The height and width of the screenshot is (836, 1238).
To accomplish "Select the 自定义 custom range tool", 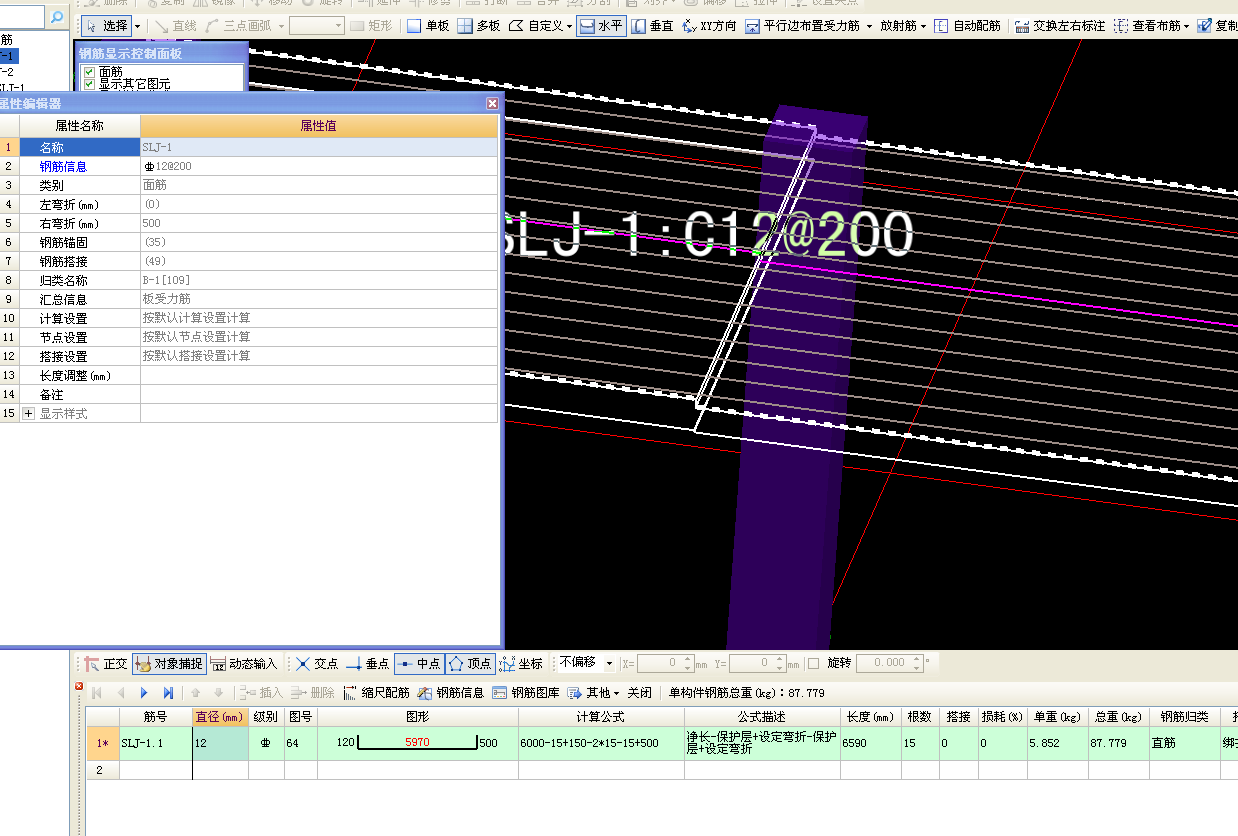I will pyautogui.click(x=535, y=26).
